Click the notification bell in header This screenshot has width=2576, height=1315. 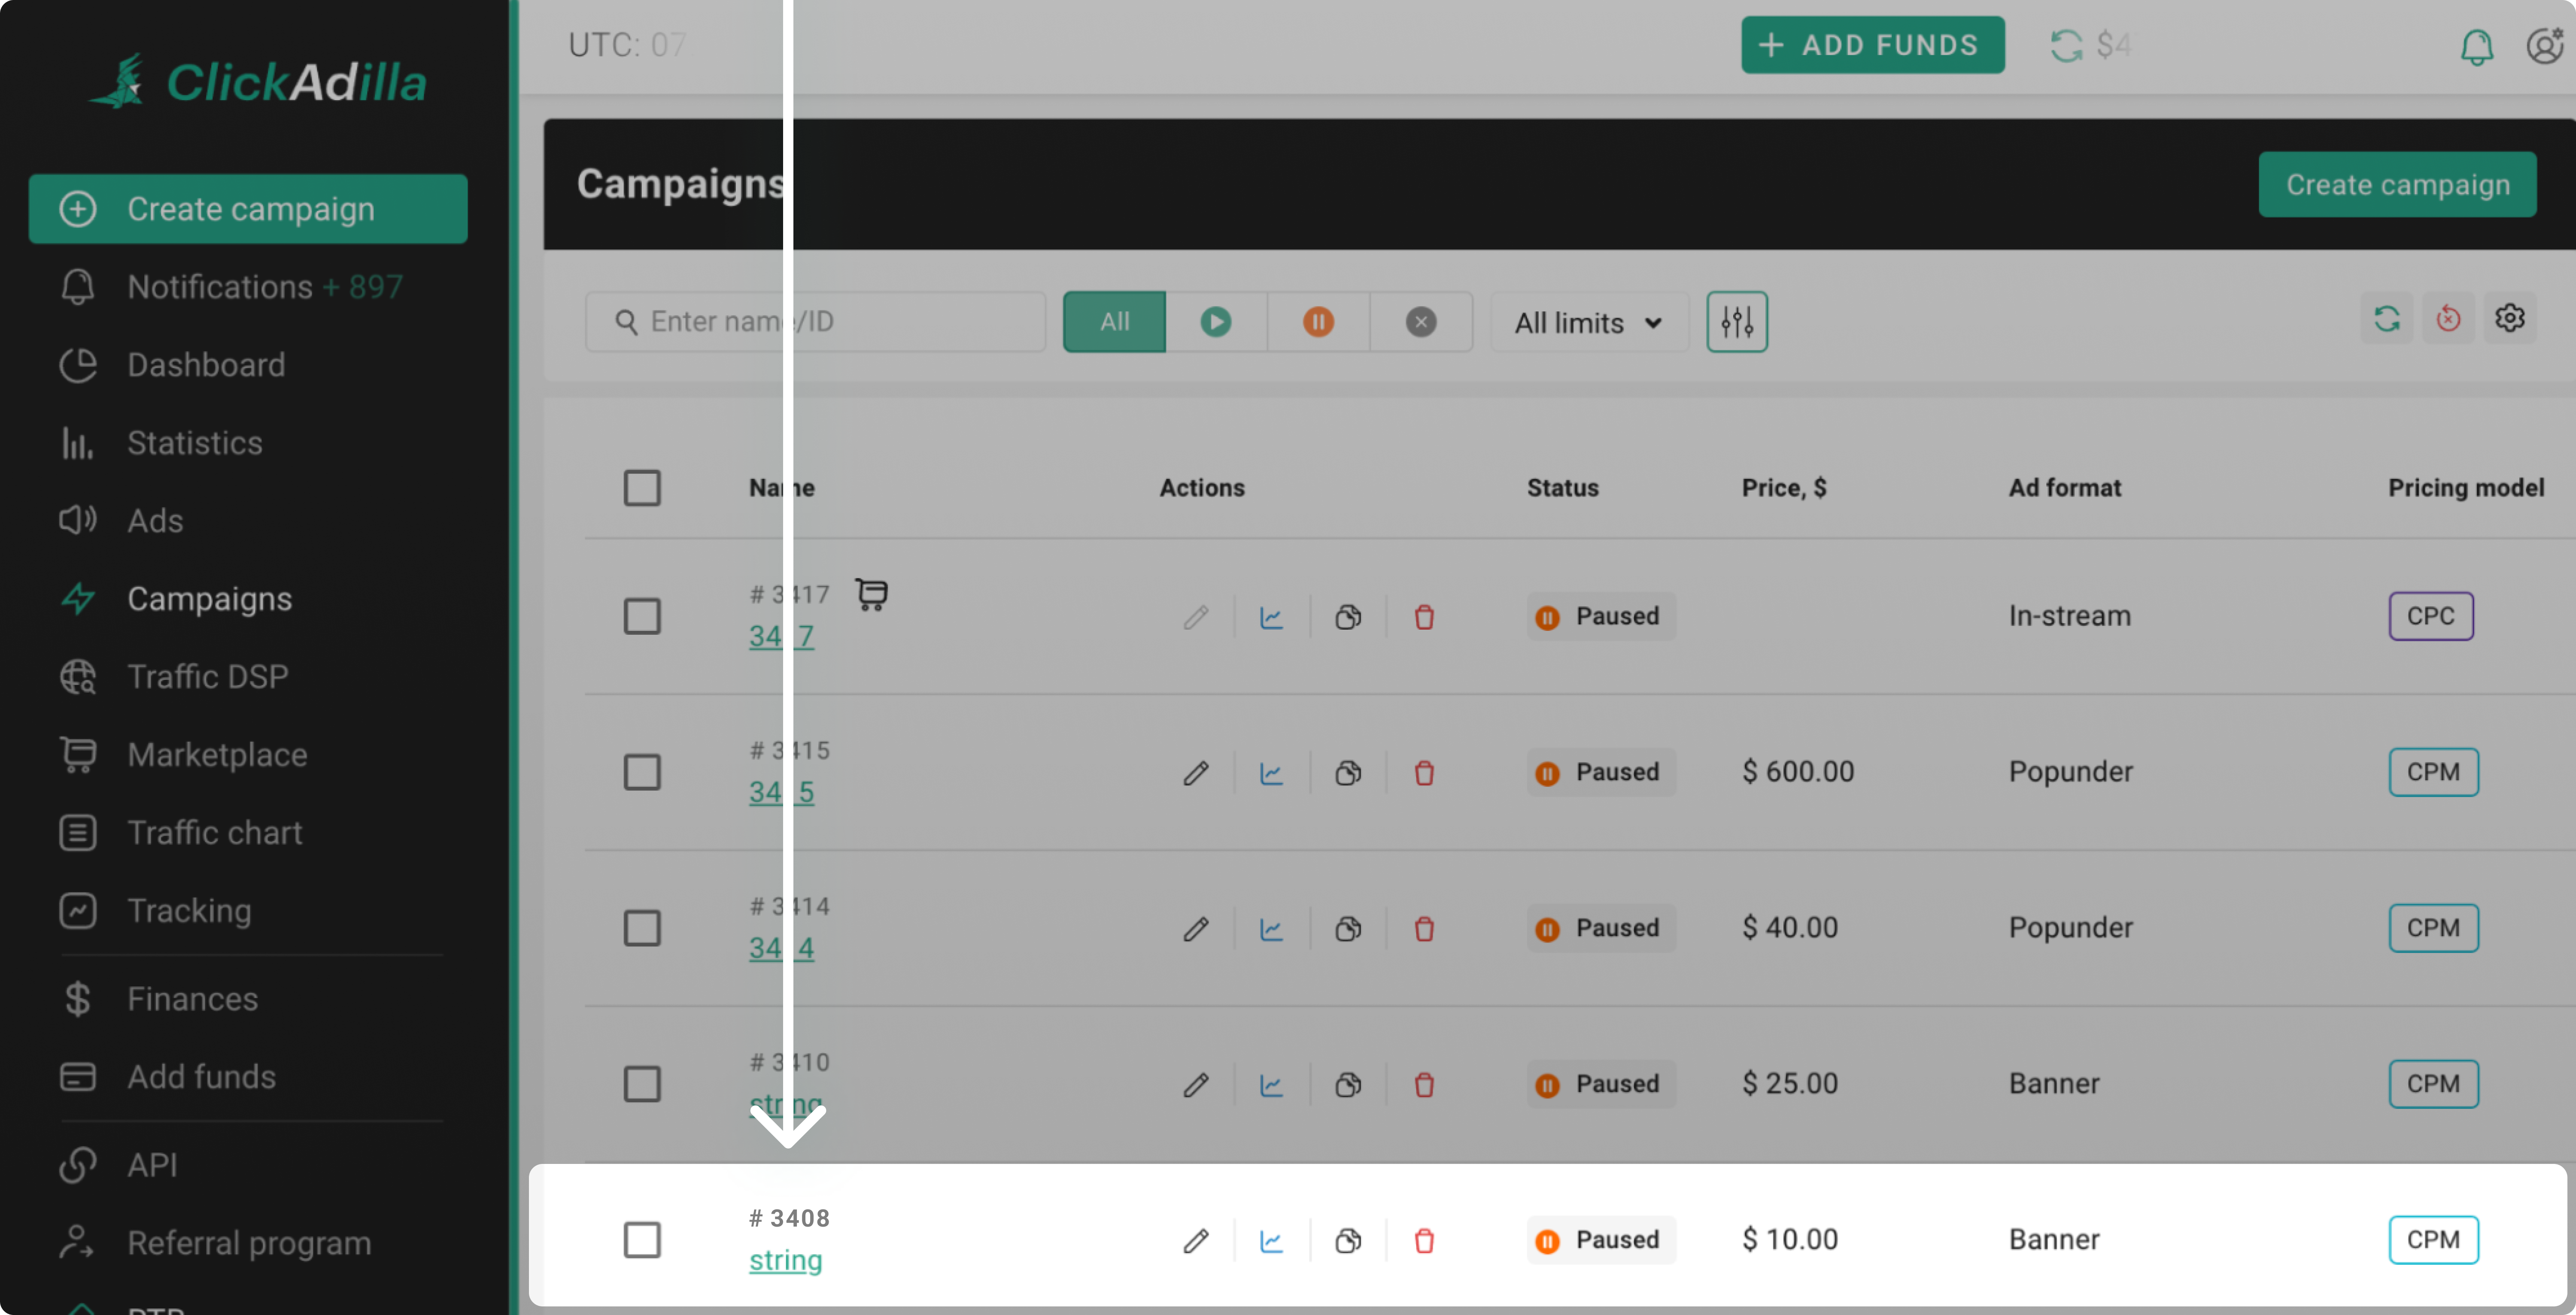click(2476, 46)
